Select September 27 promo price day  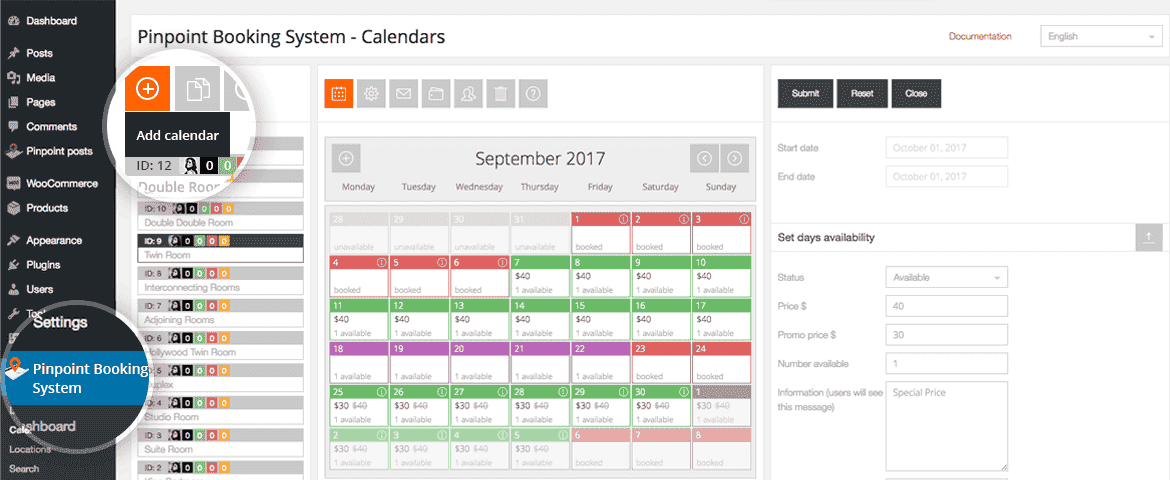pos(480,405)
